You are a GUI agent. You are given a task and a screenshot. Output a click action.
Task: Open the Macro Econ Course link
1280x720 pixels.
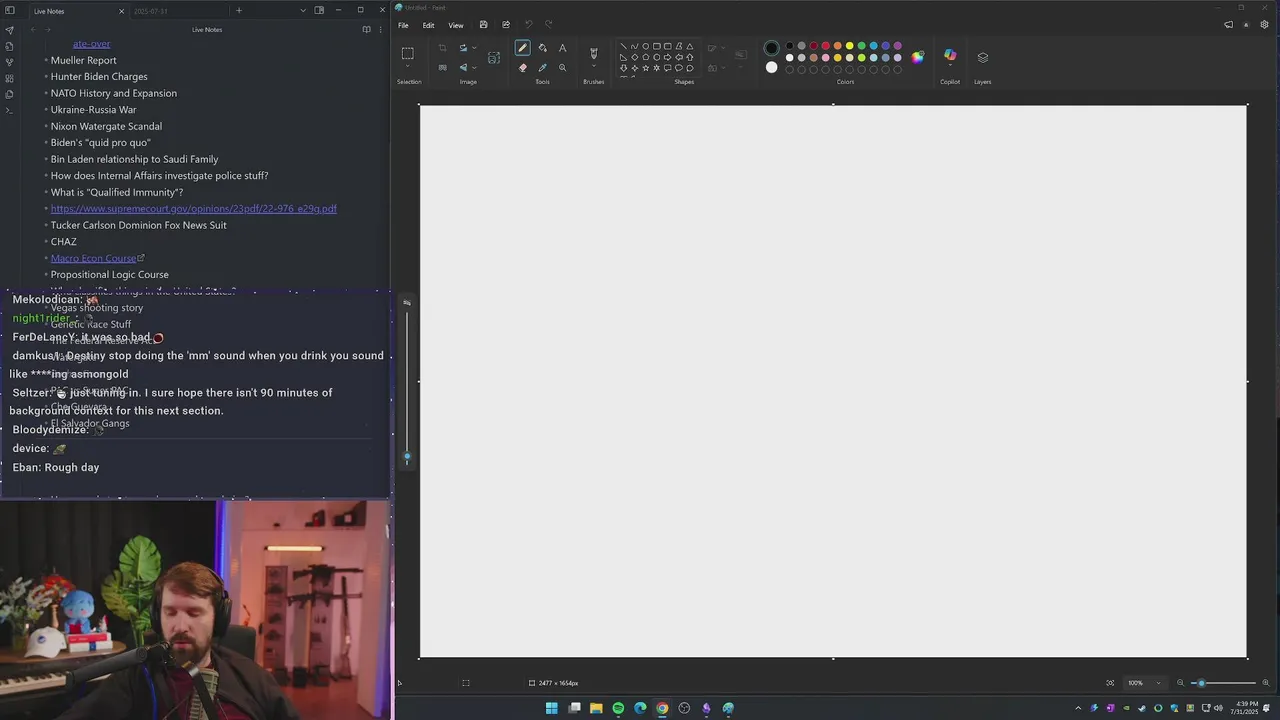pyautogui.click(x=93, y=258)
